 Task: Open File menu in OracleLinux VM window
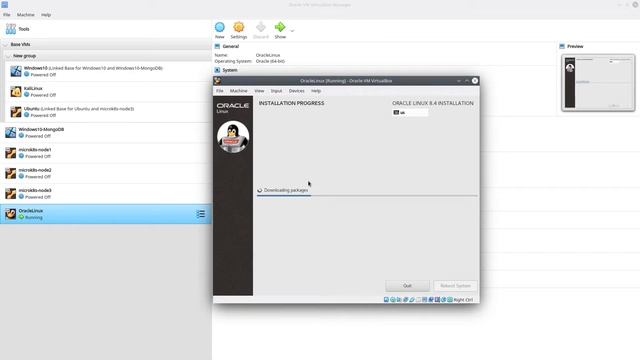[220, 91]
